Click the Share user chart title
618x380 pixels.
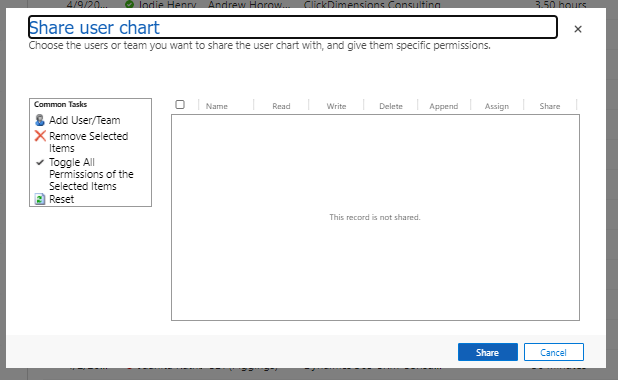[94, 28]
